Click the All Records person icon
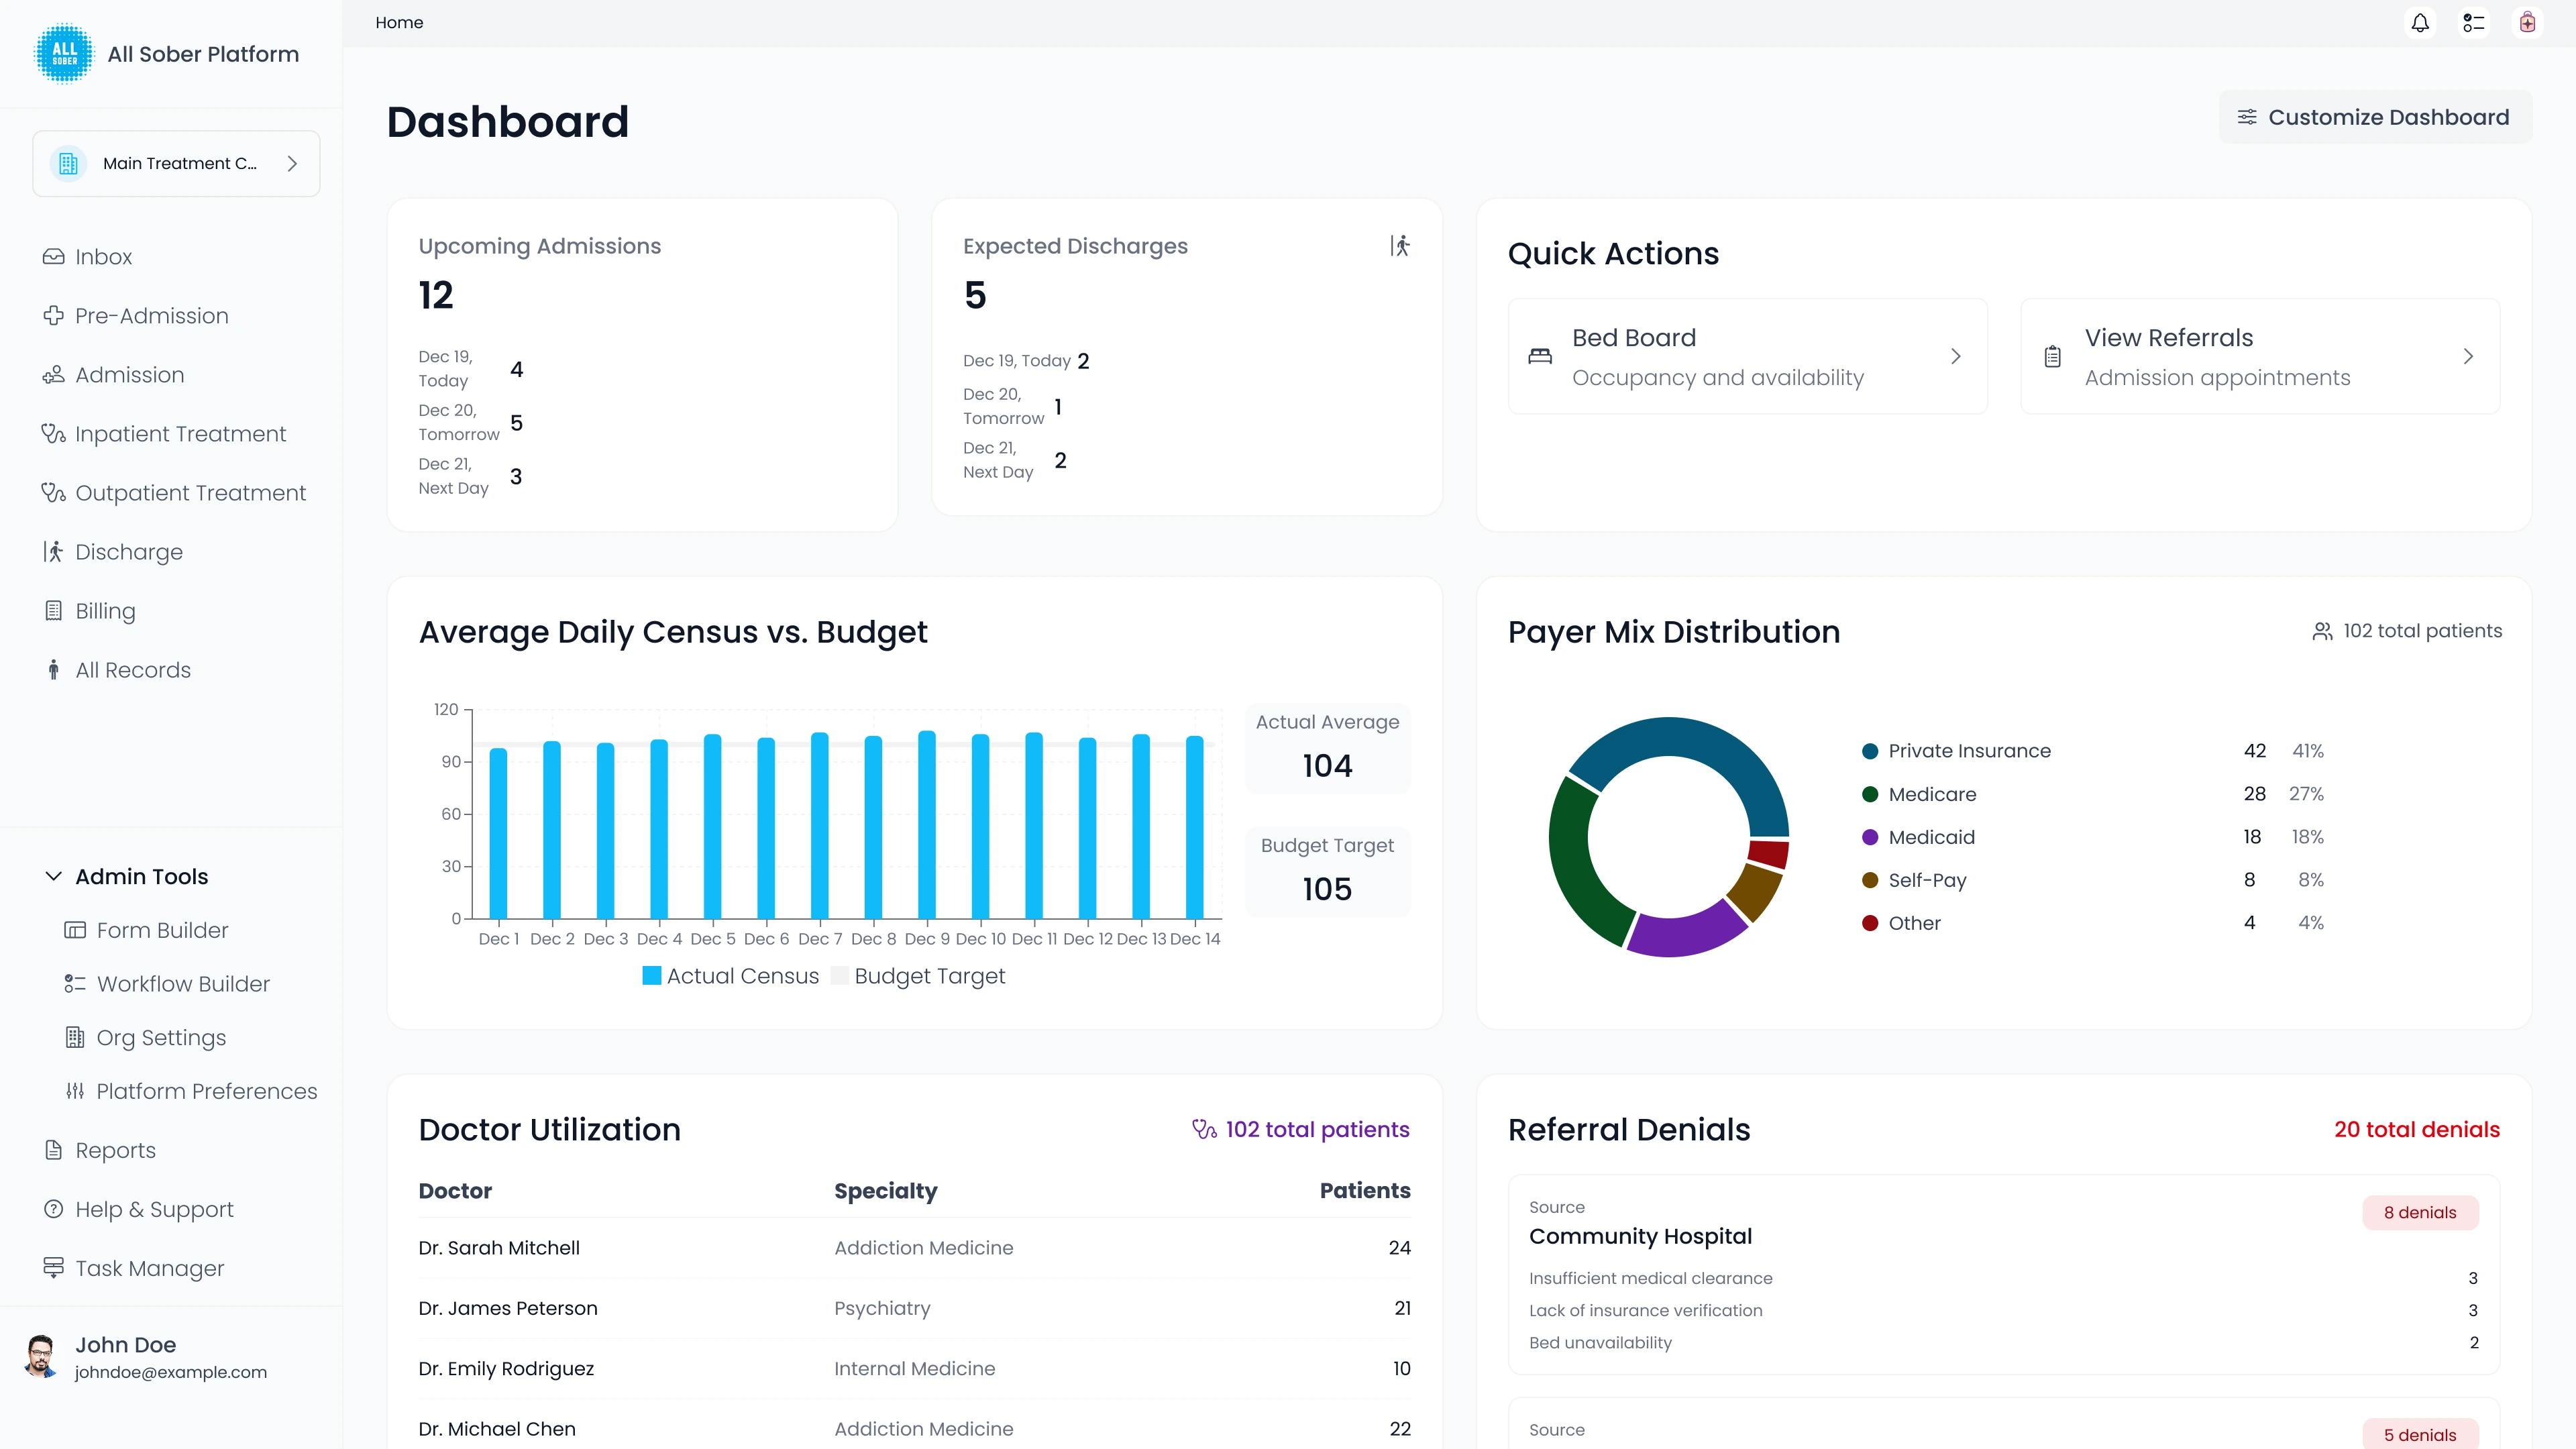 coord(53,670)
